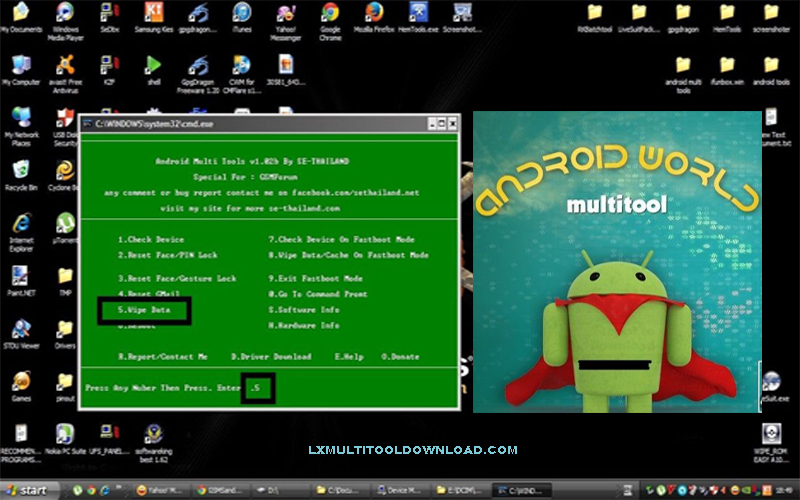Click the C:\WIND... cmd taskbar button

click(x=522, y=490)
